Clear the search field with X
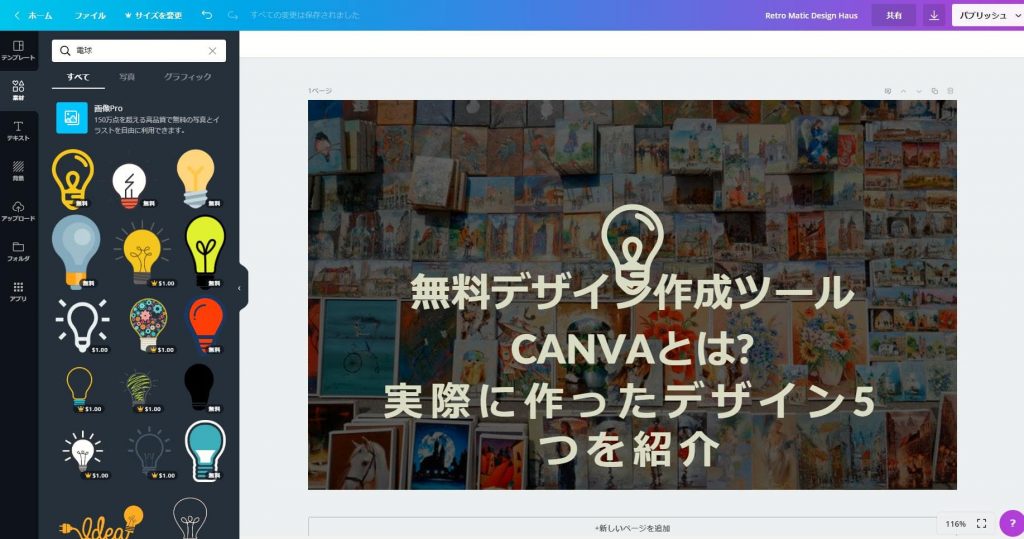Screen dimensions: 1024x539 pos(212,50)
